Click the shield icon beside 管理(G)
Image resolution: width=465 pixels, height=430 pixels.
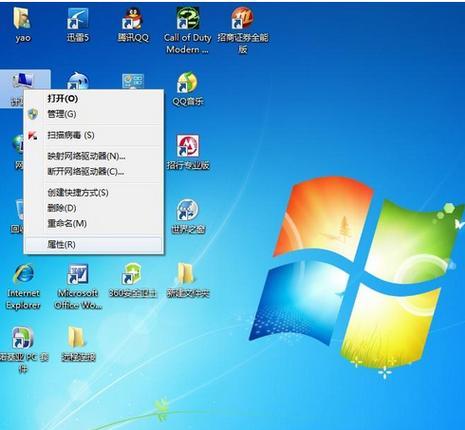(x=33, y=114)
